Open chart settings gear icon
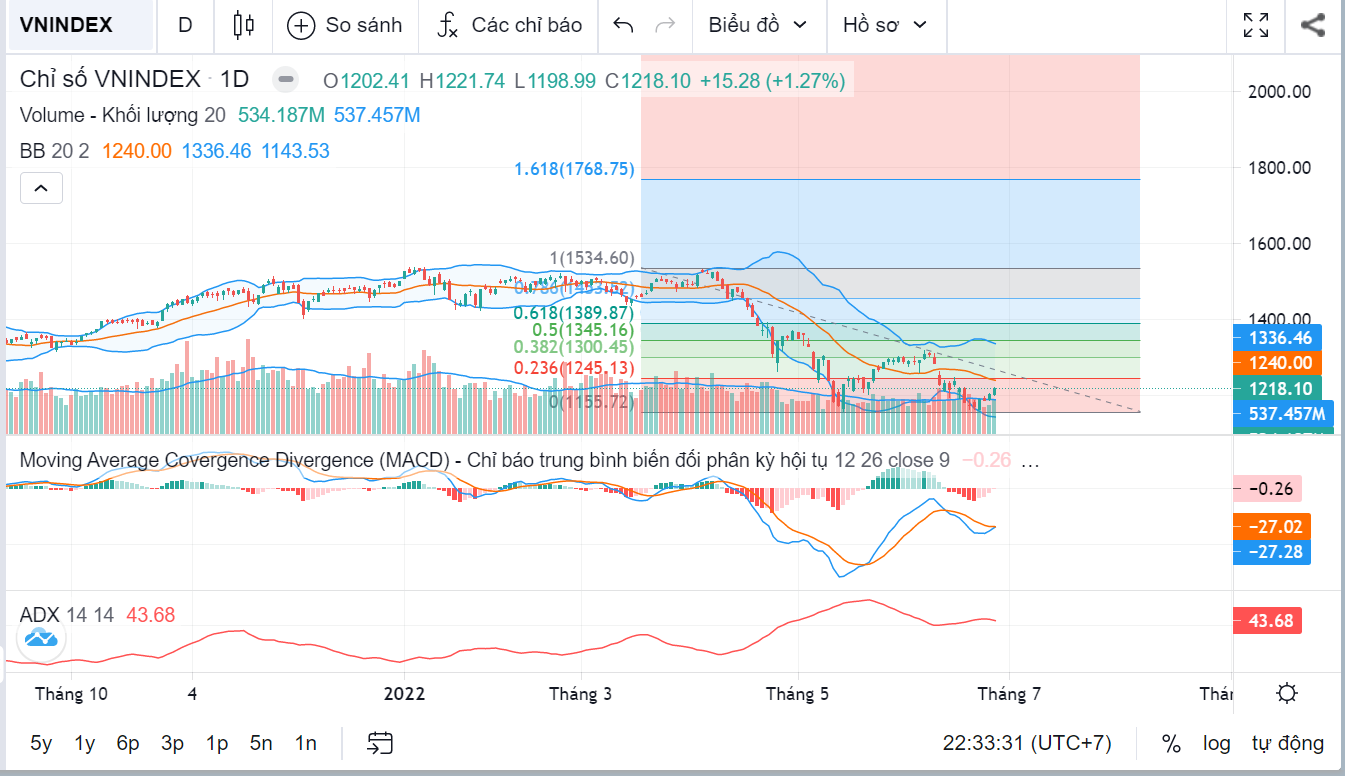Viewport: 1345px width, 776px height. pyautogui.click(x=1288, y=694)
